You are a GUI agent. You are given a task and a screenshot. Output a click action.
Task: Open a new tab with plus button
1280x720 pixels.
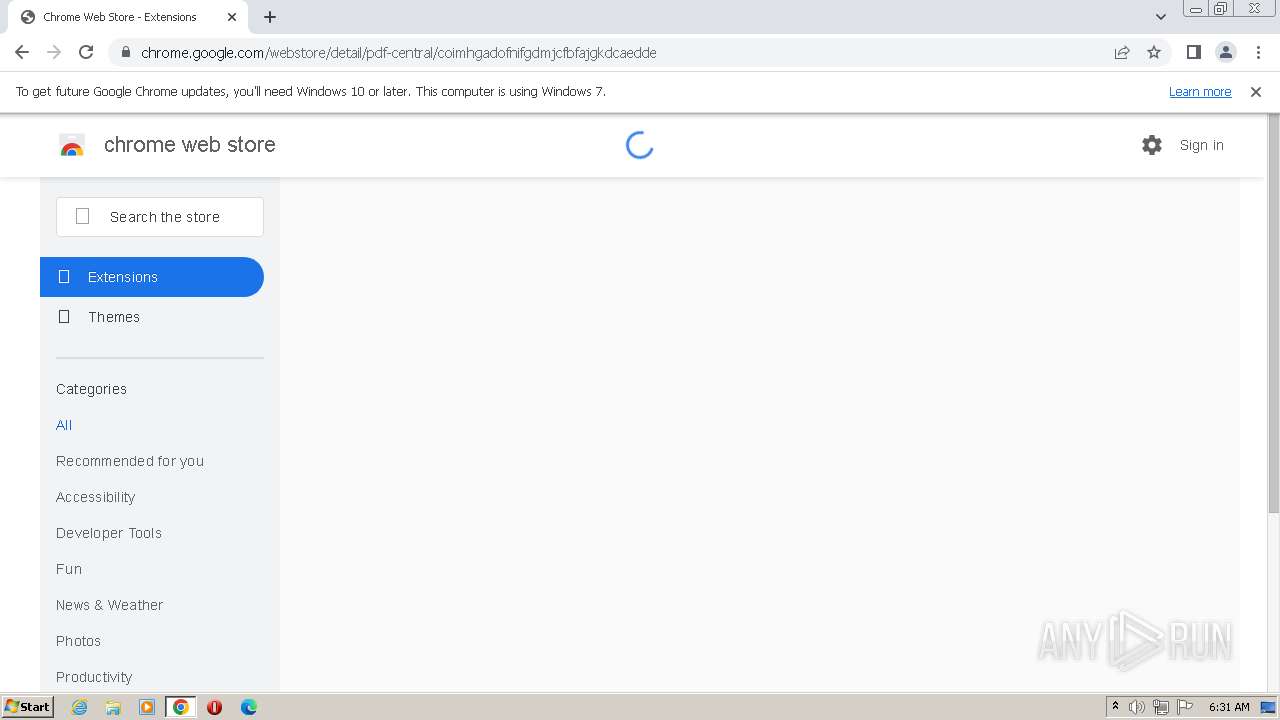270,17
